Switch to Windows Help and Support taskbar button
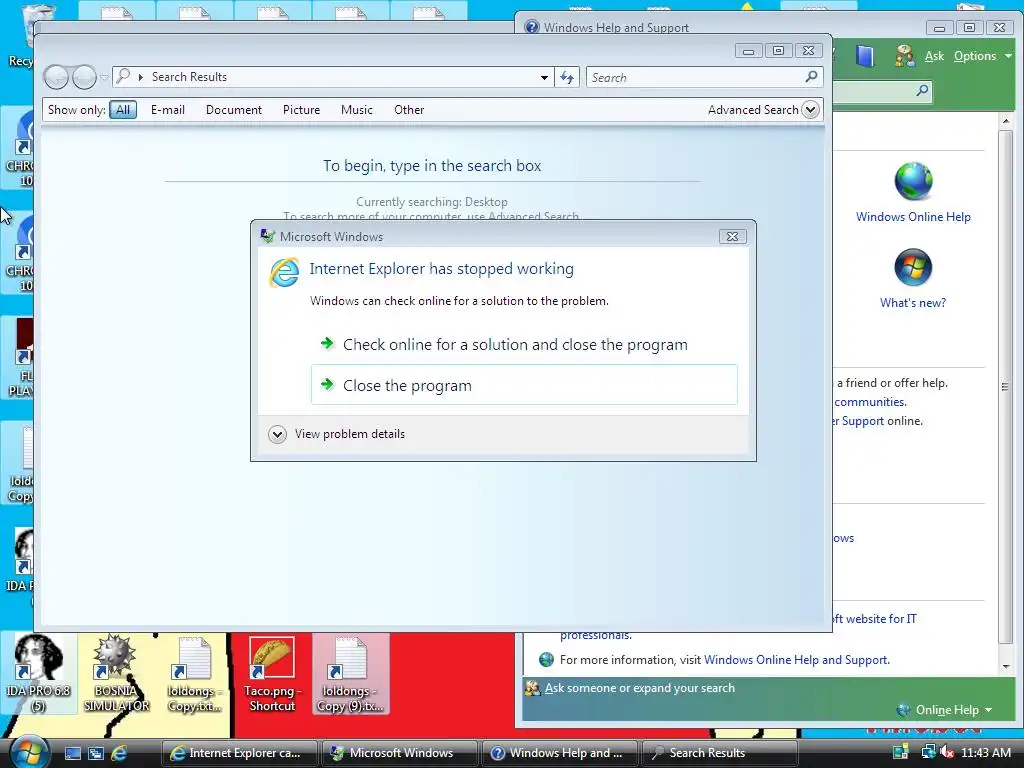The height and width of the screenshot is (768, 1024). 560,753
